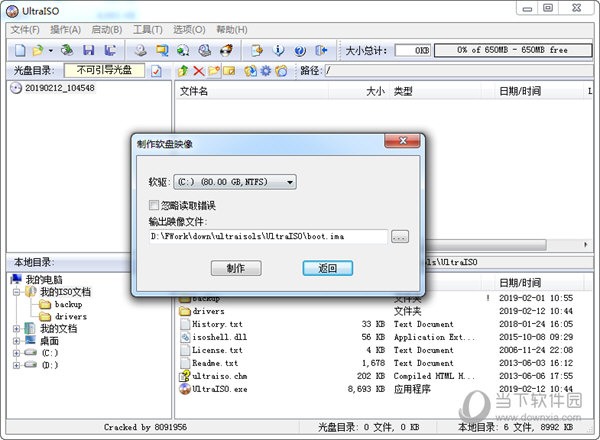This screenshot has width=600, height=440.
Task: Open help with the question mark icon
Action: tap(300, 50)
